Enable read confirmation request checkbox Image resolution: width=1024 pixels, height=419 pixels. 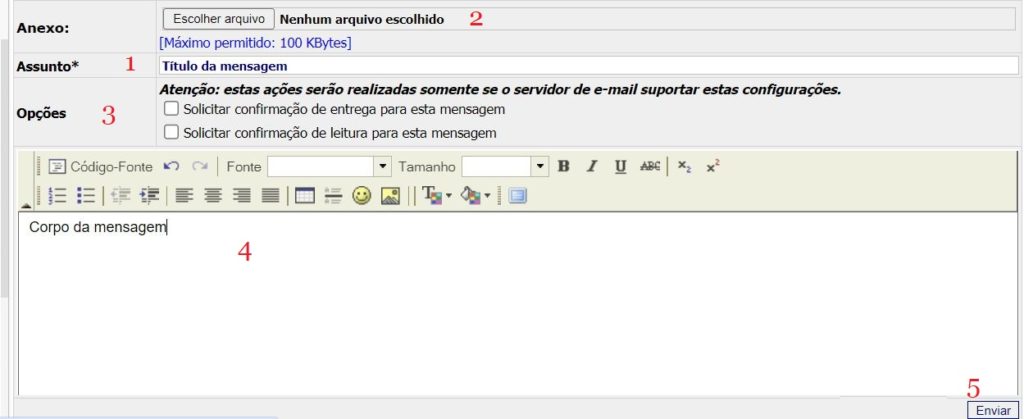point(172,132)
